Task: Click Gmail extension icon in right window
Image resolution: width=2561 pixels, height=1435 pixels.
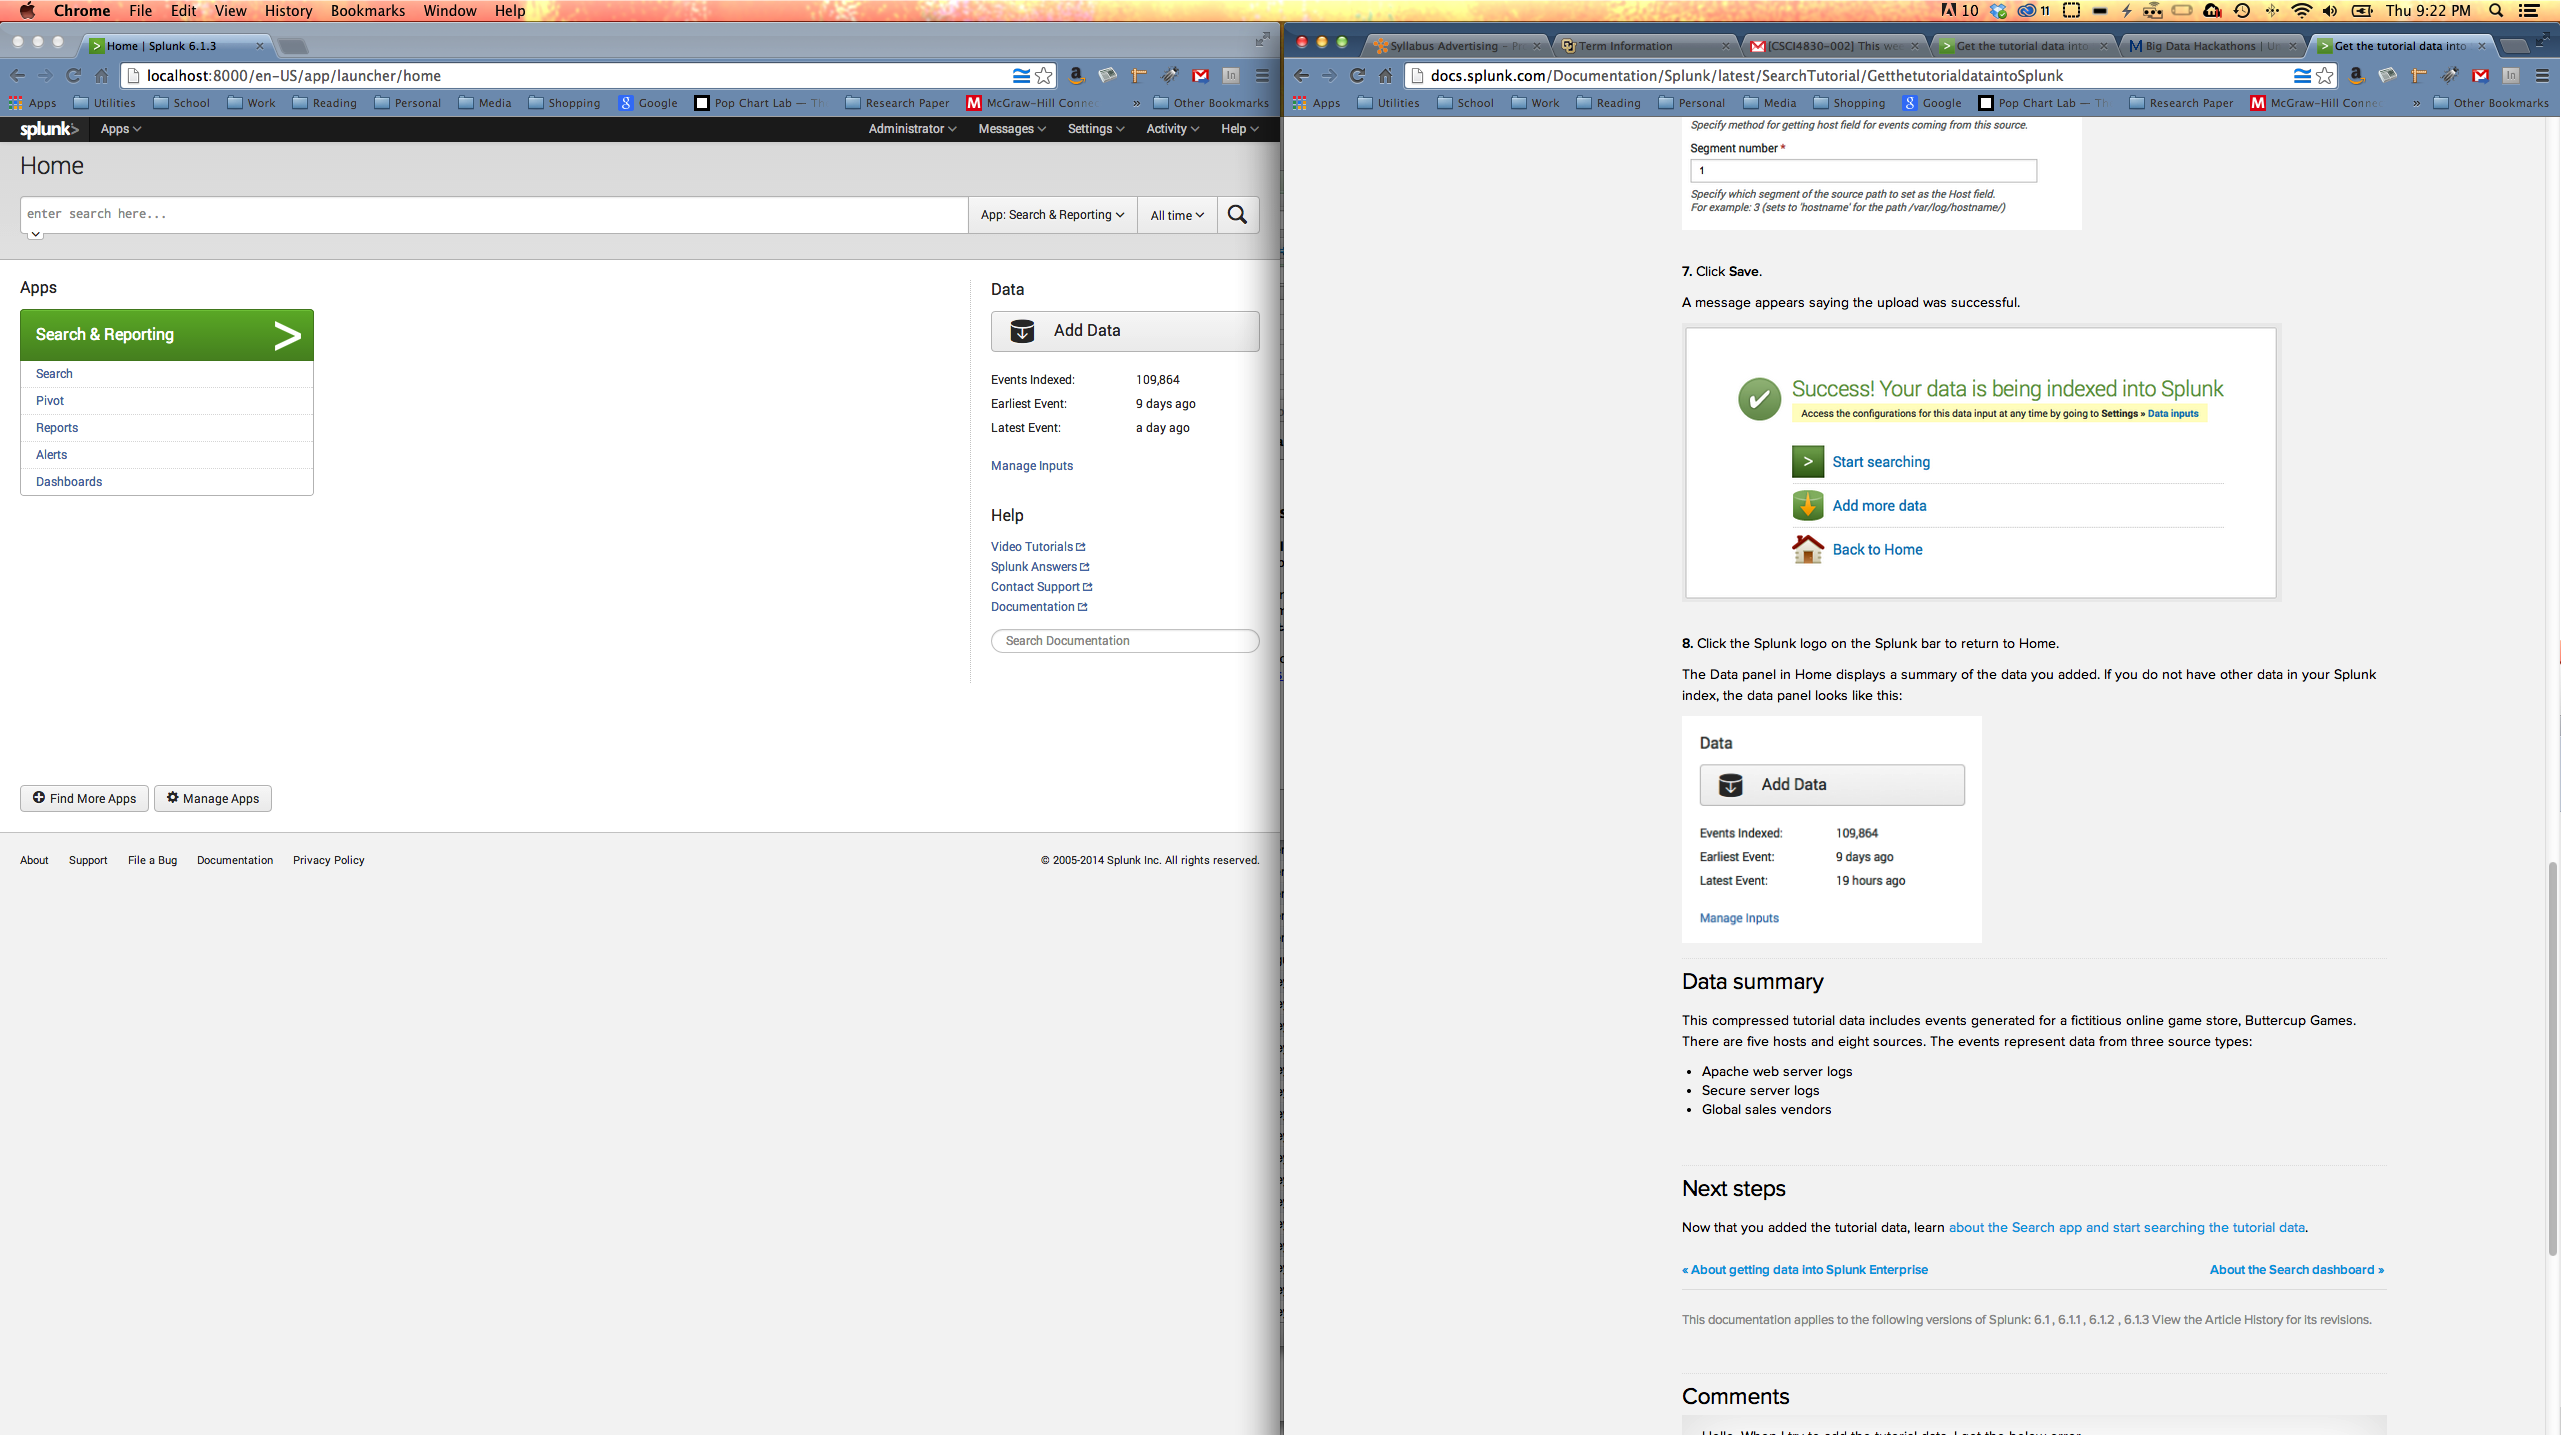Action: pyautogui.click(x=2480, y=75)
